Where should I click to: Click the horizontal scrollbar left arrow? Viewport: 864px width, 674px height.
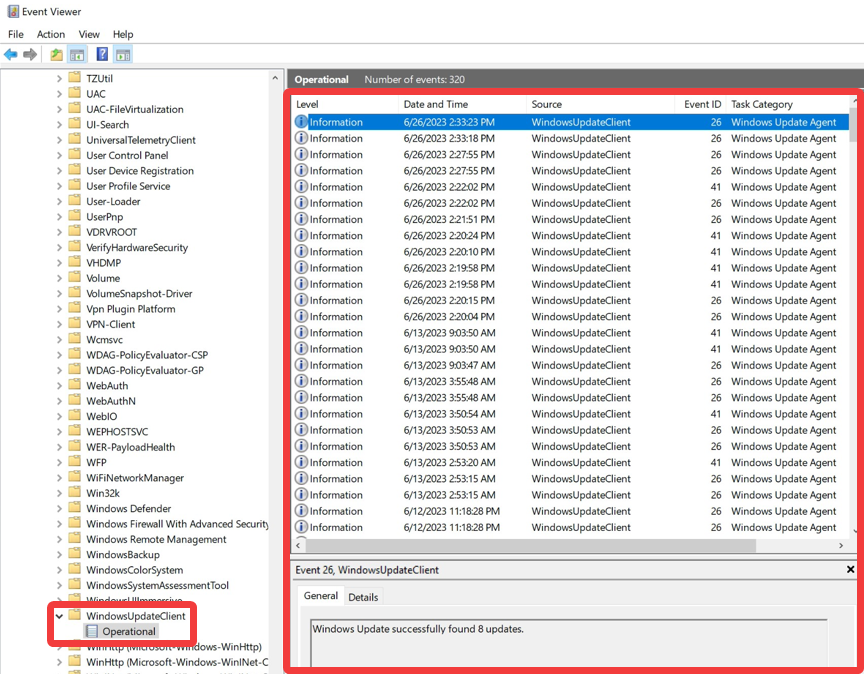coord(298,545)
